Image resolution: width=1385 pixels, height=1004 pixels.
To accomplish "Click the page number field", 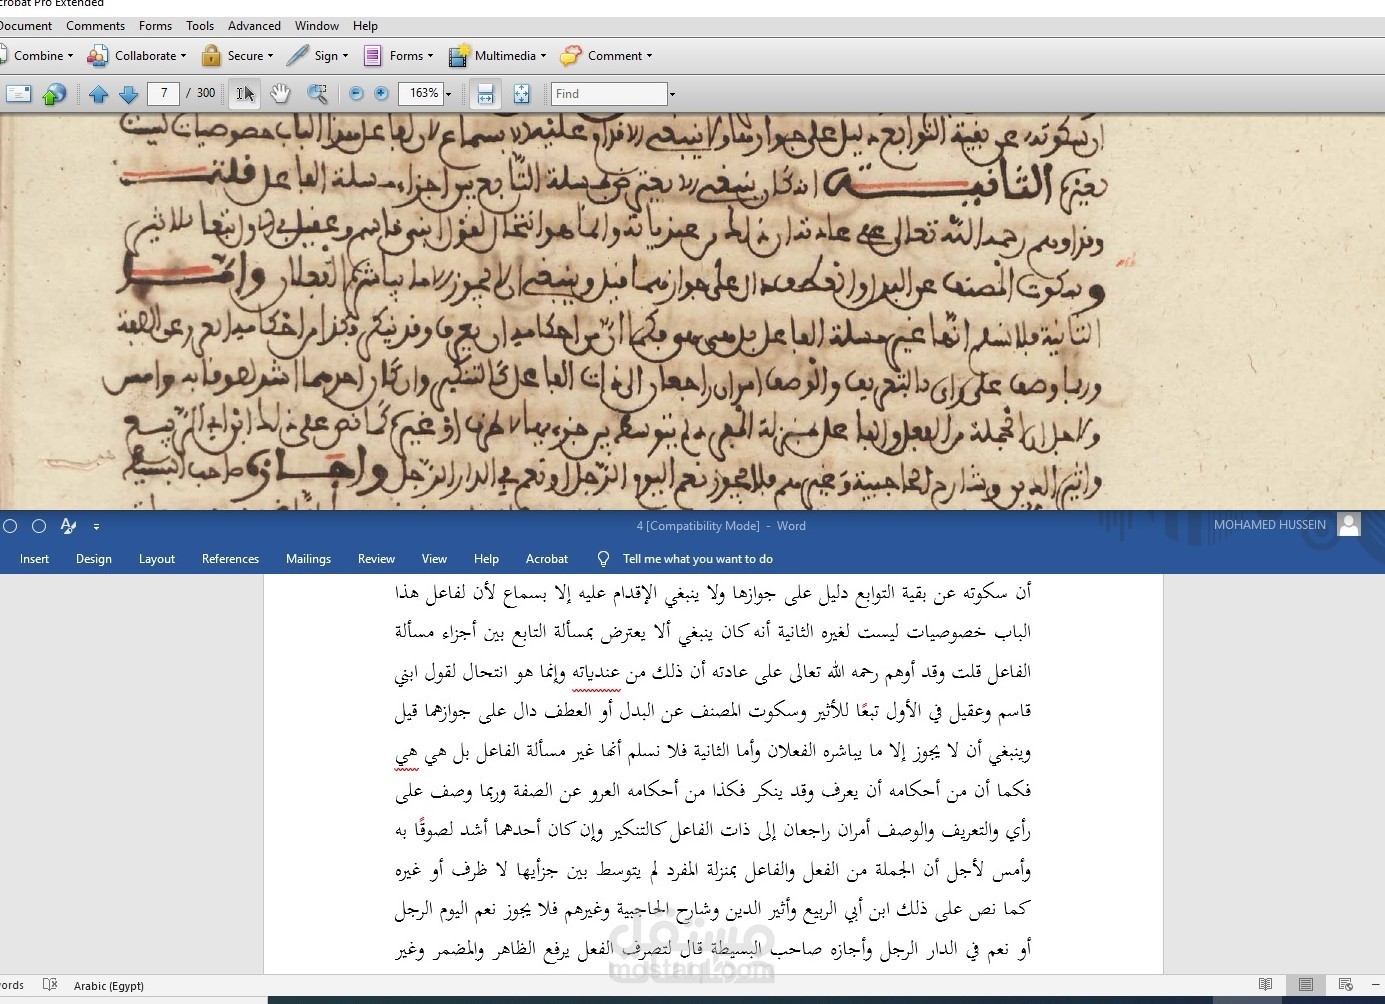I will (x=164, y=93).
